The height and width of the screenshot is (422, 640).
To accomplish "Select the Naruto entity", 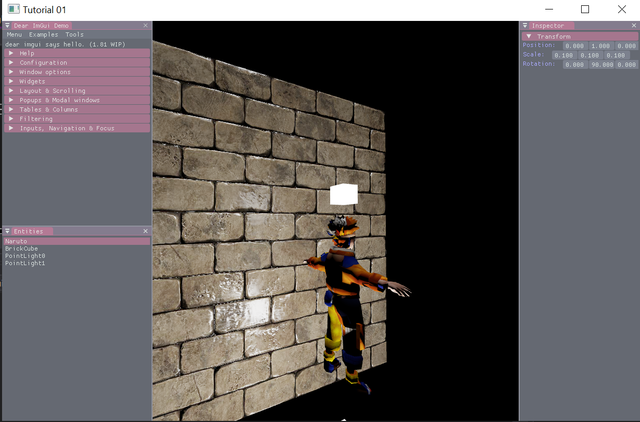I will point(77,241).
